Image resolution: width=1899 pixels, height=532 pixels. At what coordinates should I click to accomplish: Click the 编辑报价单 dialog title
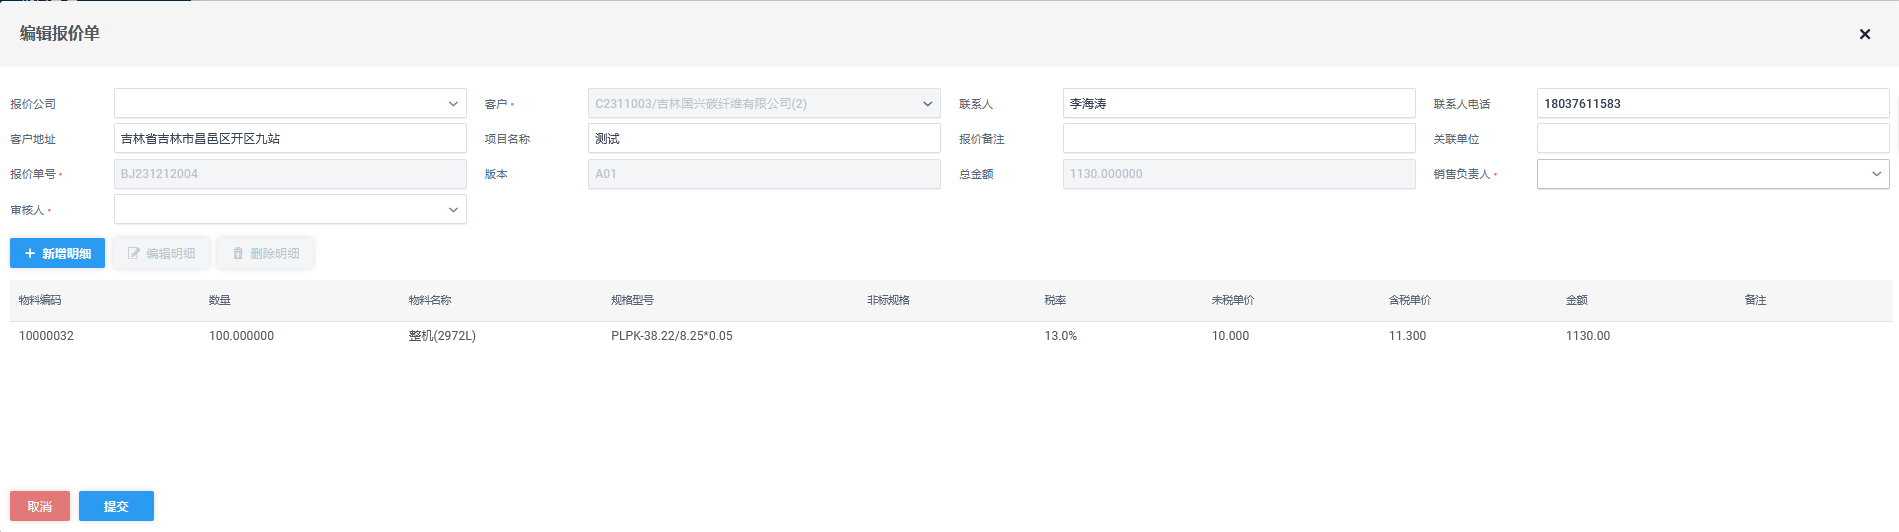click(60, 33)
